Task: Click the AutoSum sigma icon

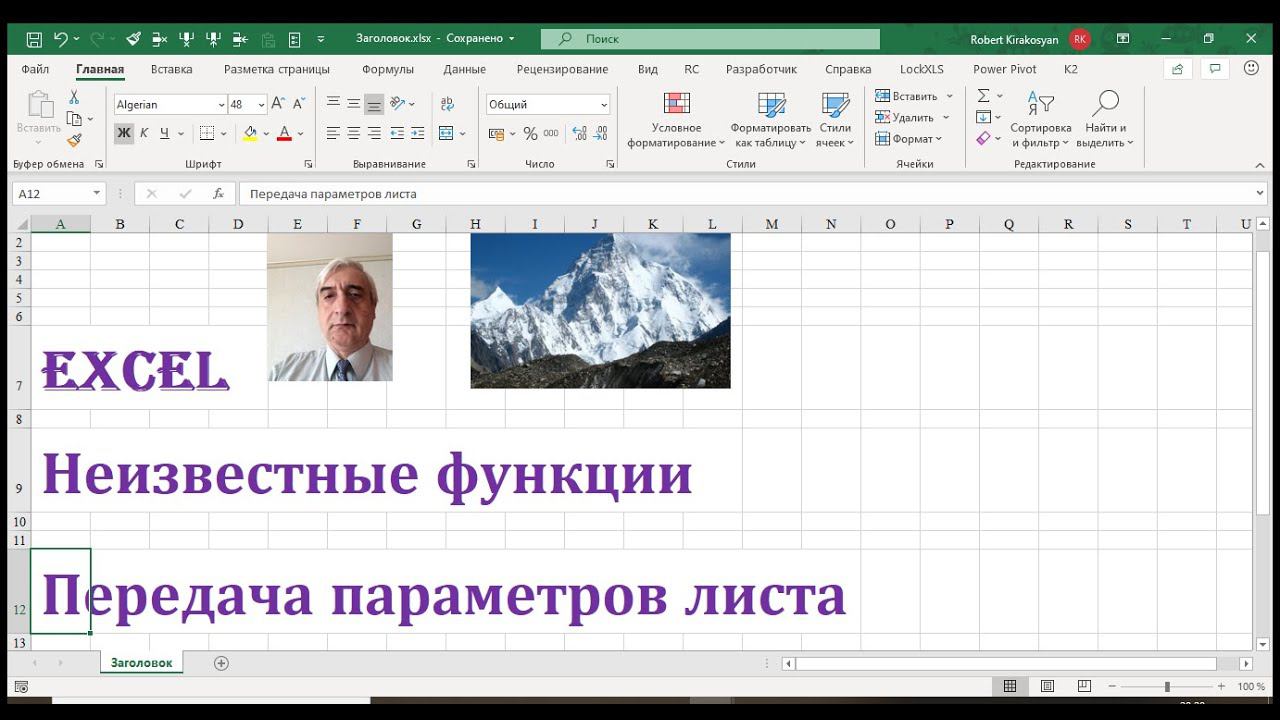Action: tap(984, 96)
